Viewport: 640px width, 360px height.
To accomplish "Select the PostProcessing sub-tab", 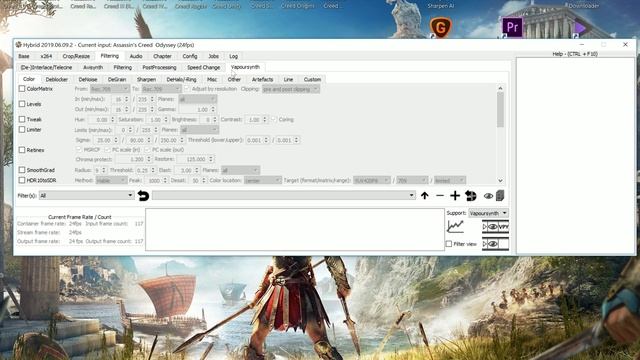I will coord(159,67).
